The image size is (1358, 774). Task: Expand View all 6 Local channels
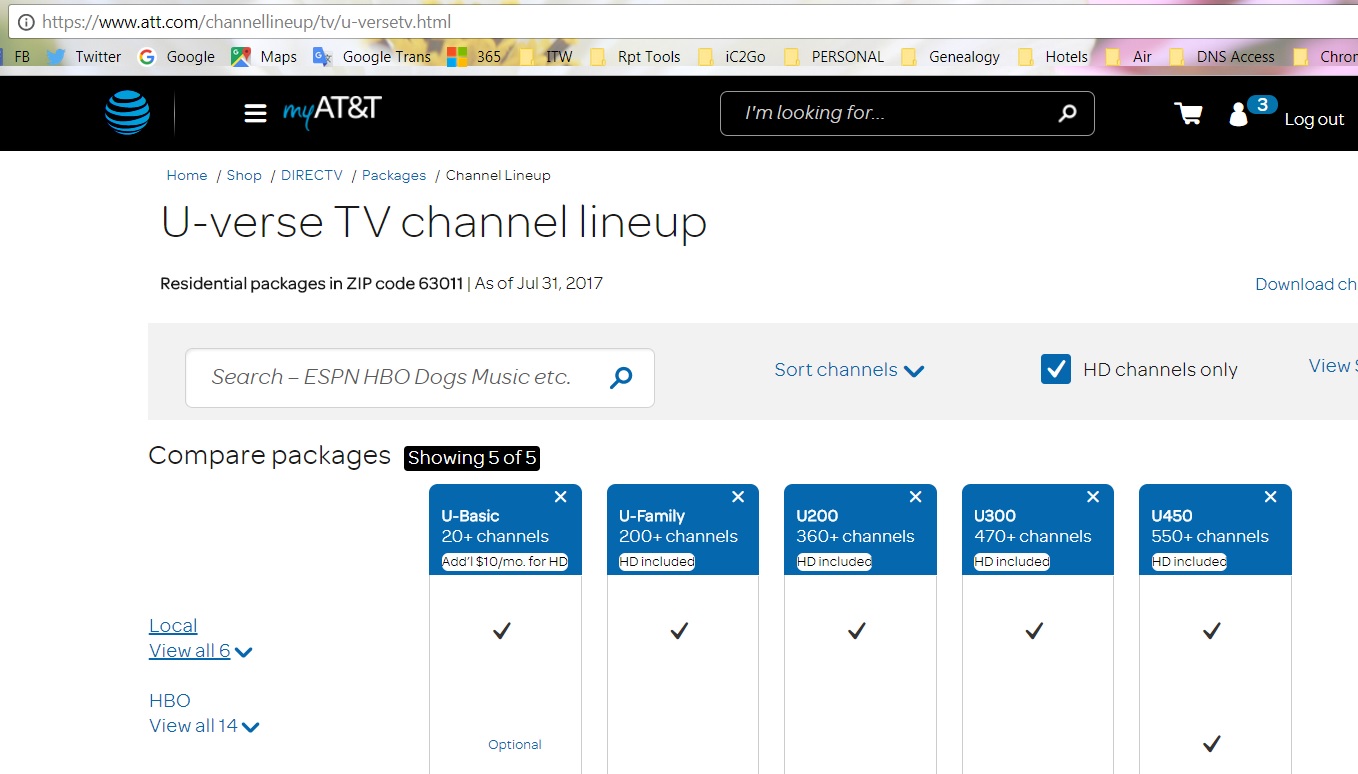[x=200, y=650]
